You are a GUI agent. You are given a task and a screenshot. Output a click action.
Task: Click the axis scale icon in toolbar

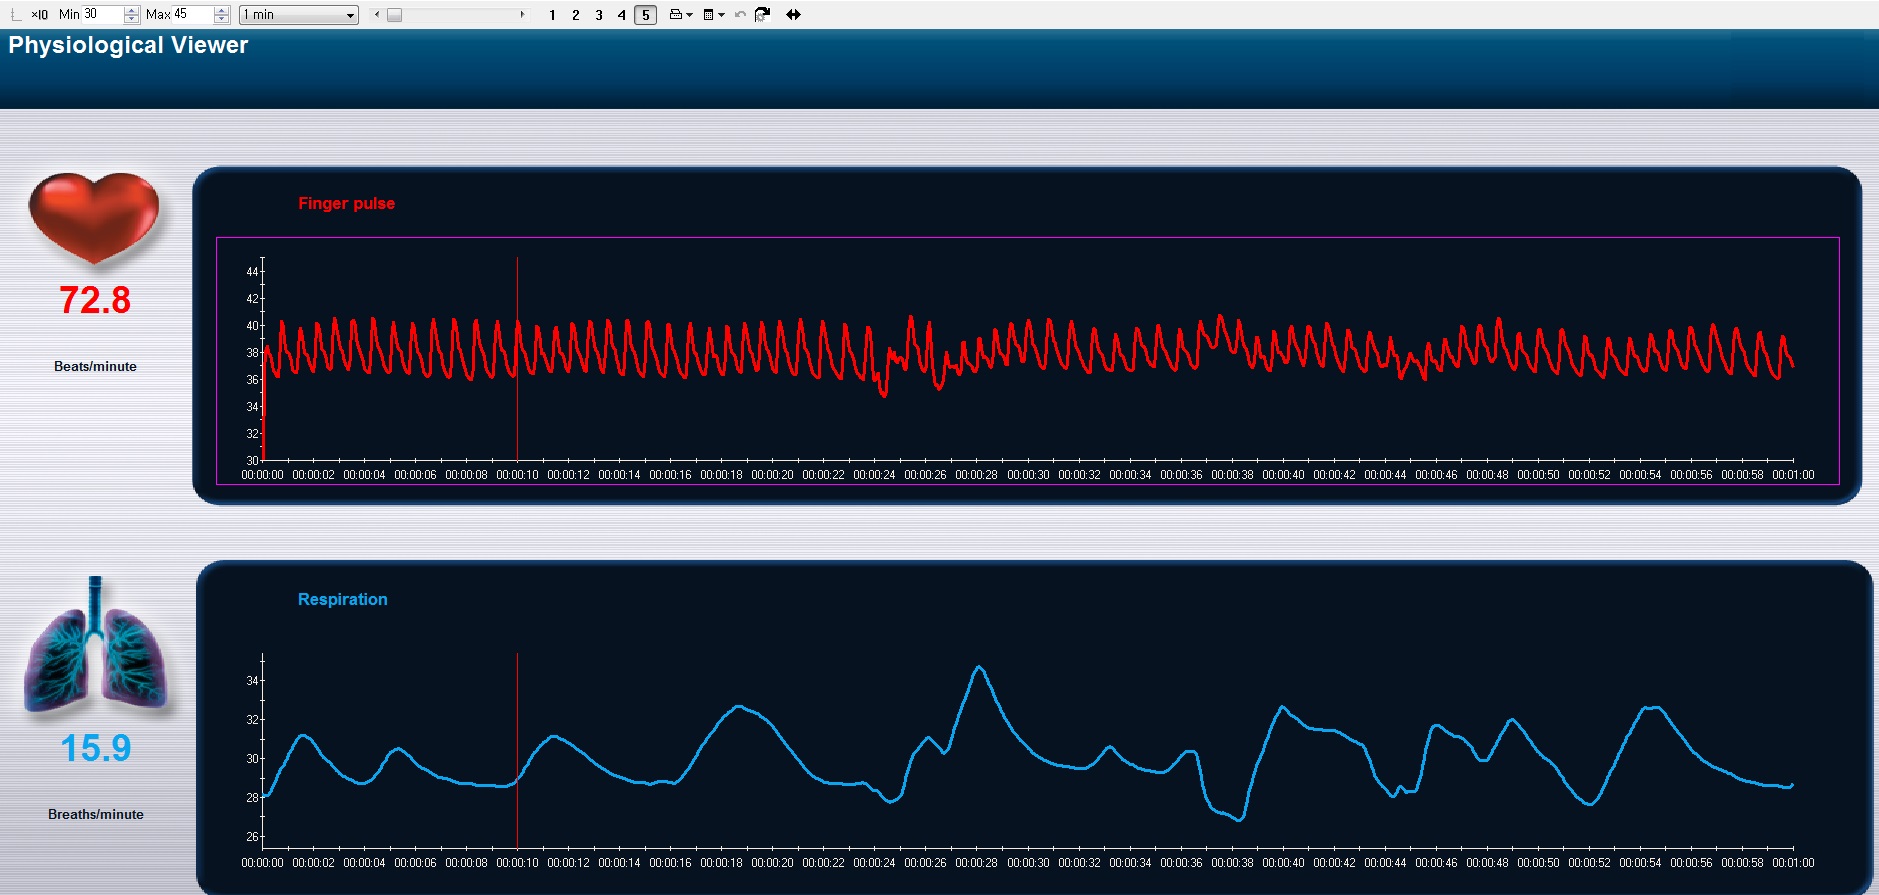pos(15,15)
